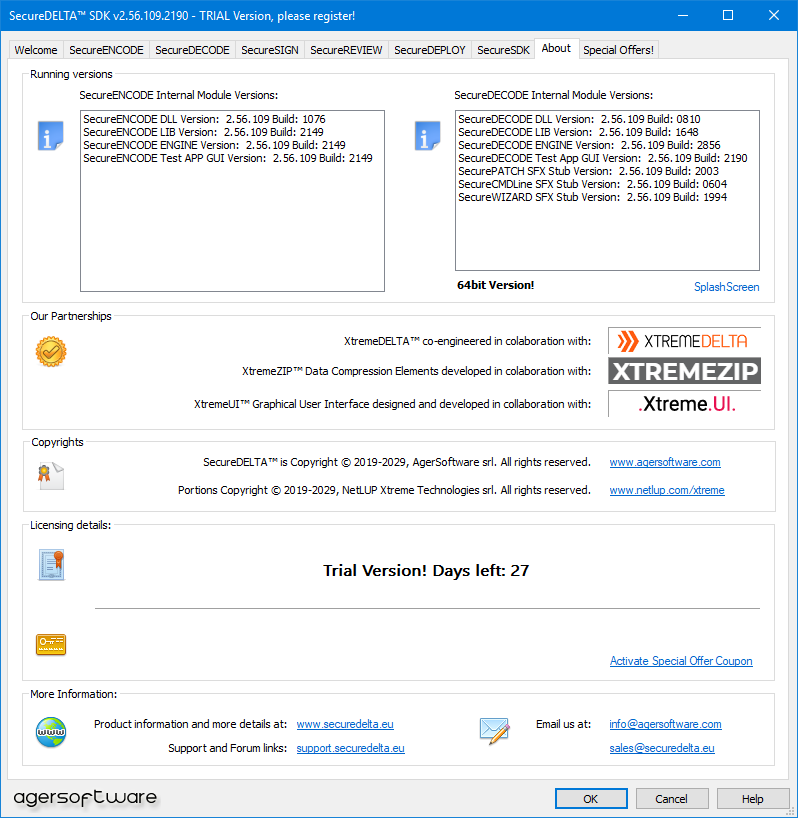Click the XTREMEZIP logo
The image size is (798, 818).
click(x=684, y=371)
